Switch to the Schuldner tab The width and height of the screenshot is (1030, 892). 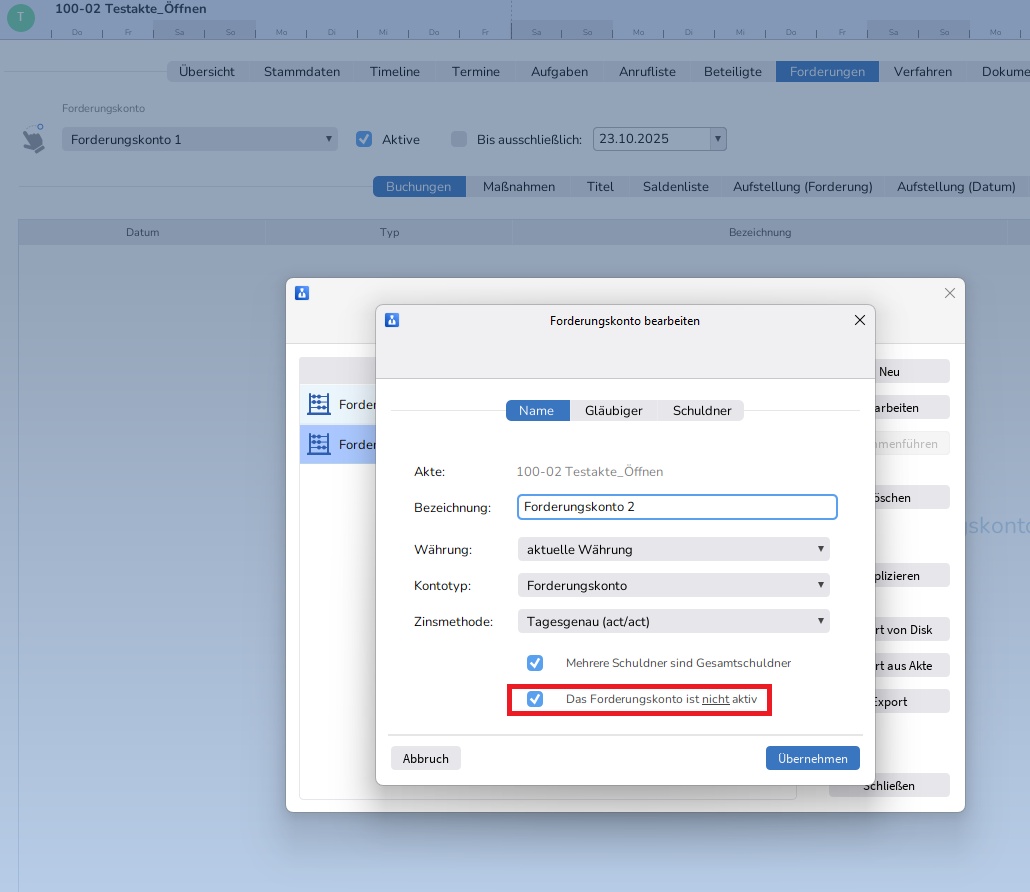point(702,411)
